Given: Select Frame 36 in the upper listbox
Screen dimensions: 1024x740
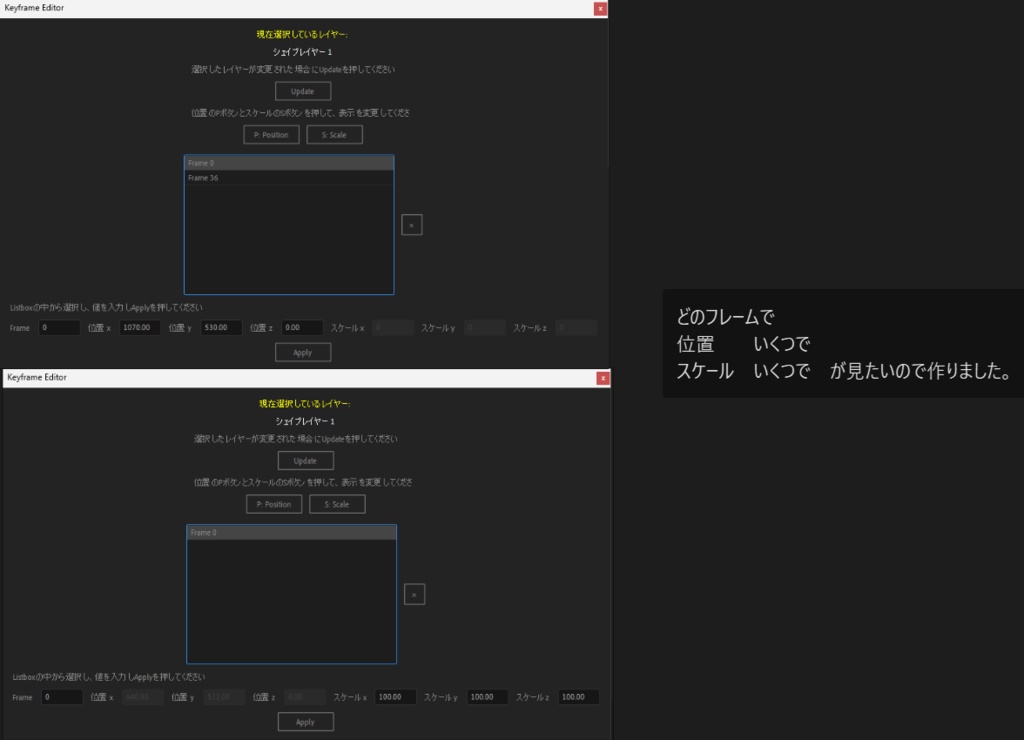Looking at the screenshot, I should coord(289,178).
